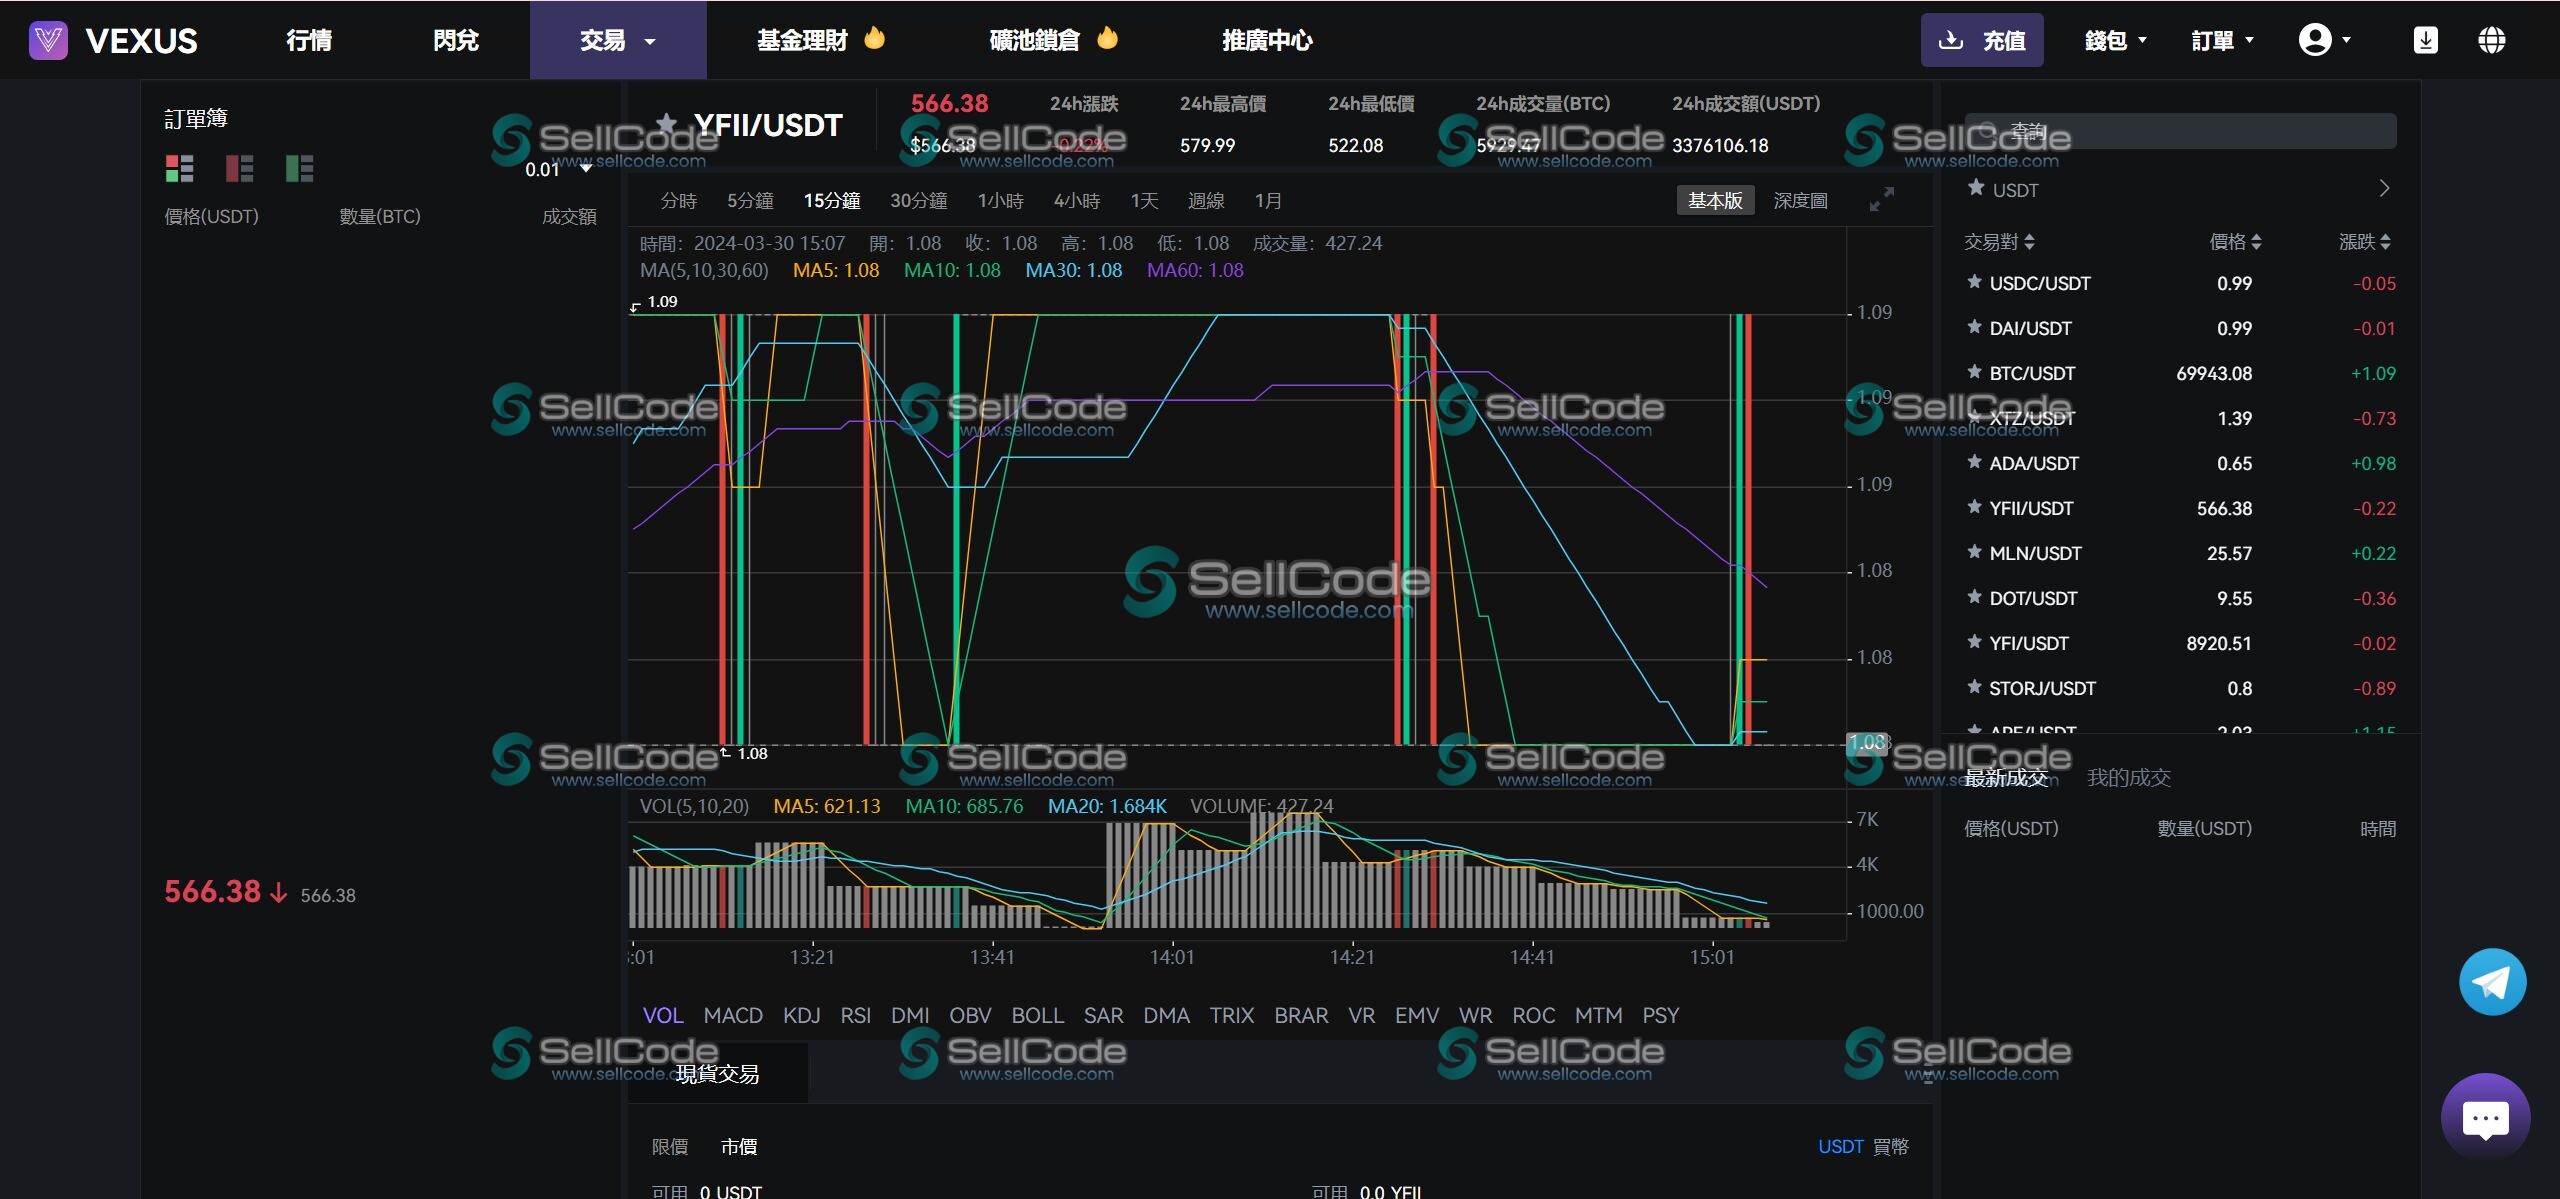Image resolution: width=2560 pixels, height=1199 pixels.
Task: Show sell-orders-only order book view
Action: coord(239,168)
